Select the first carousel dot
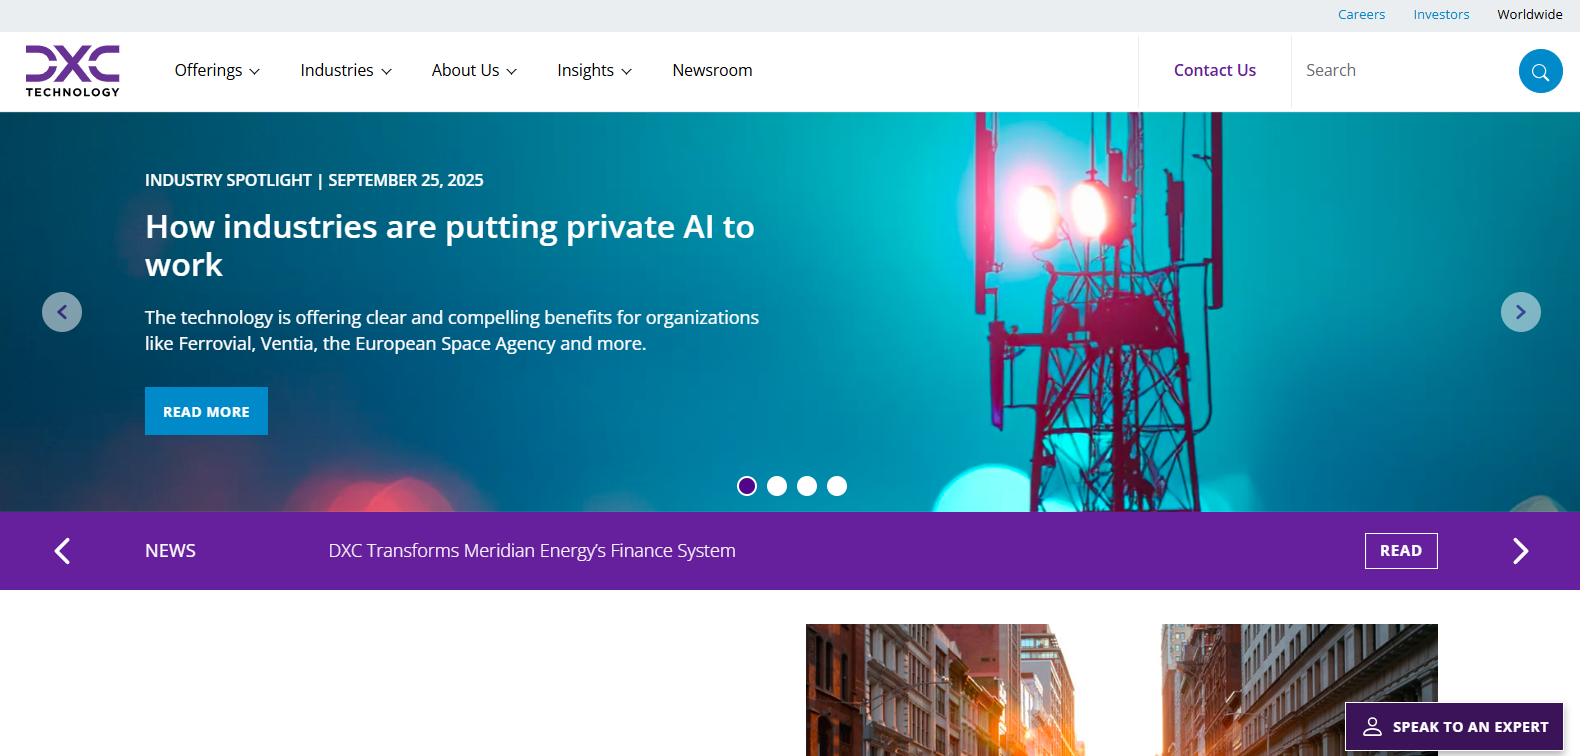The width and height of the screenshot is (1580, 756). (747, 486)
